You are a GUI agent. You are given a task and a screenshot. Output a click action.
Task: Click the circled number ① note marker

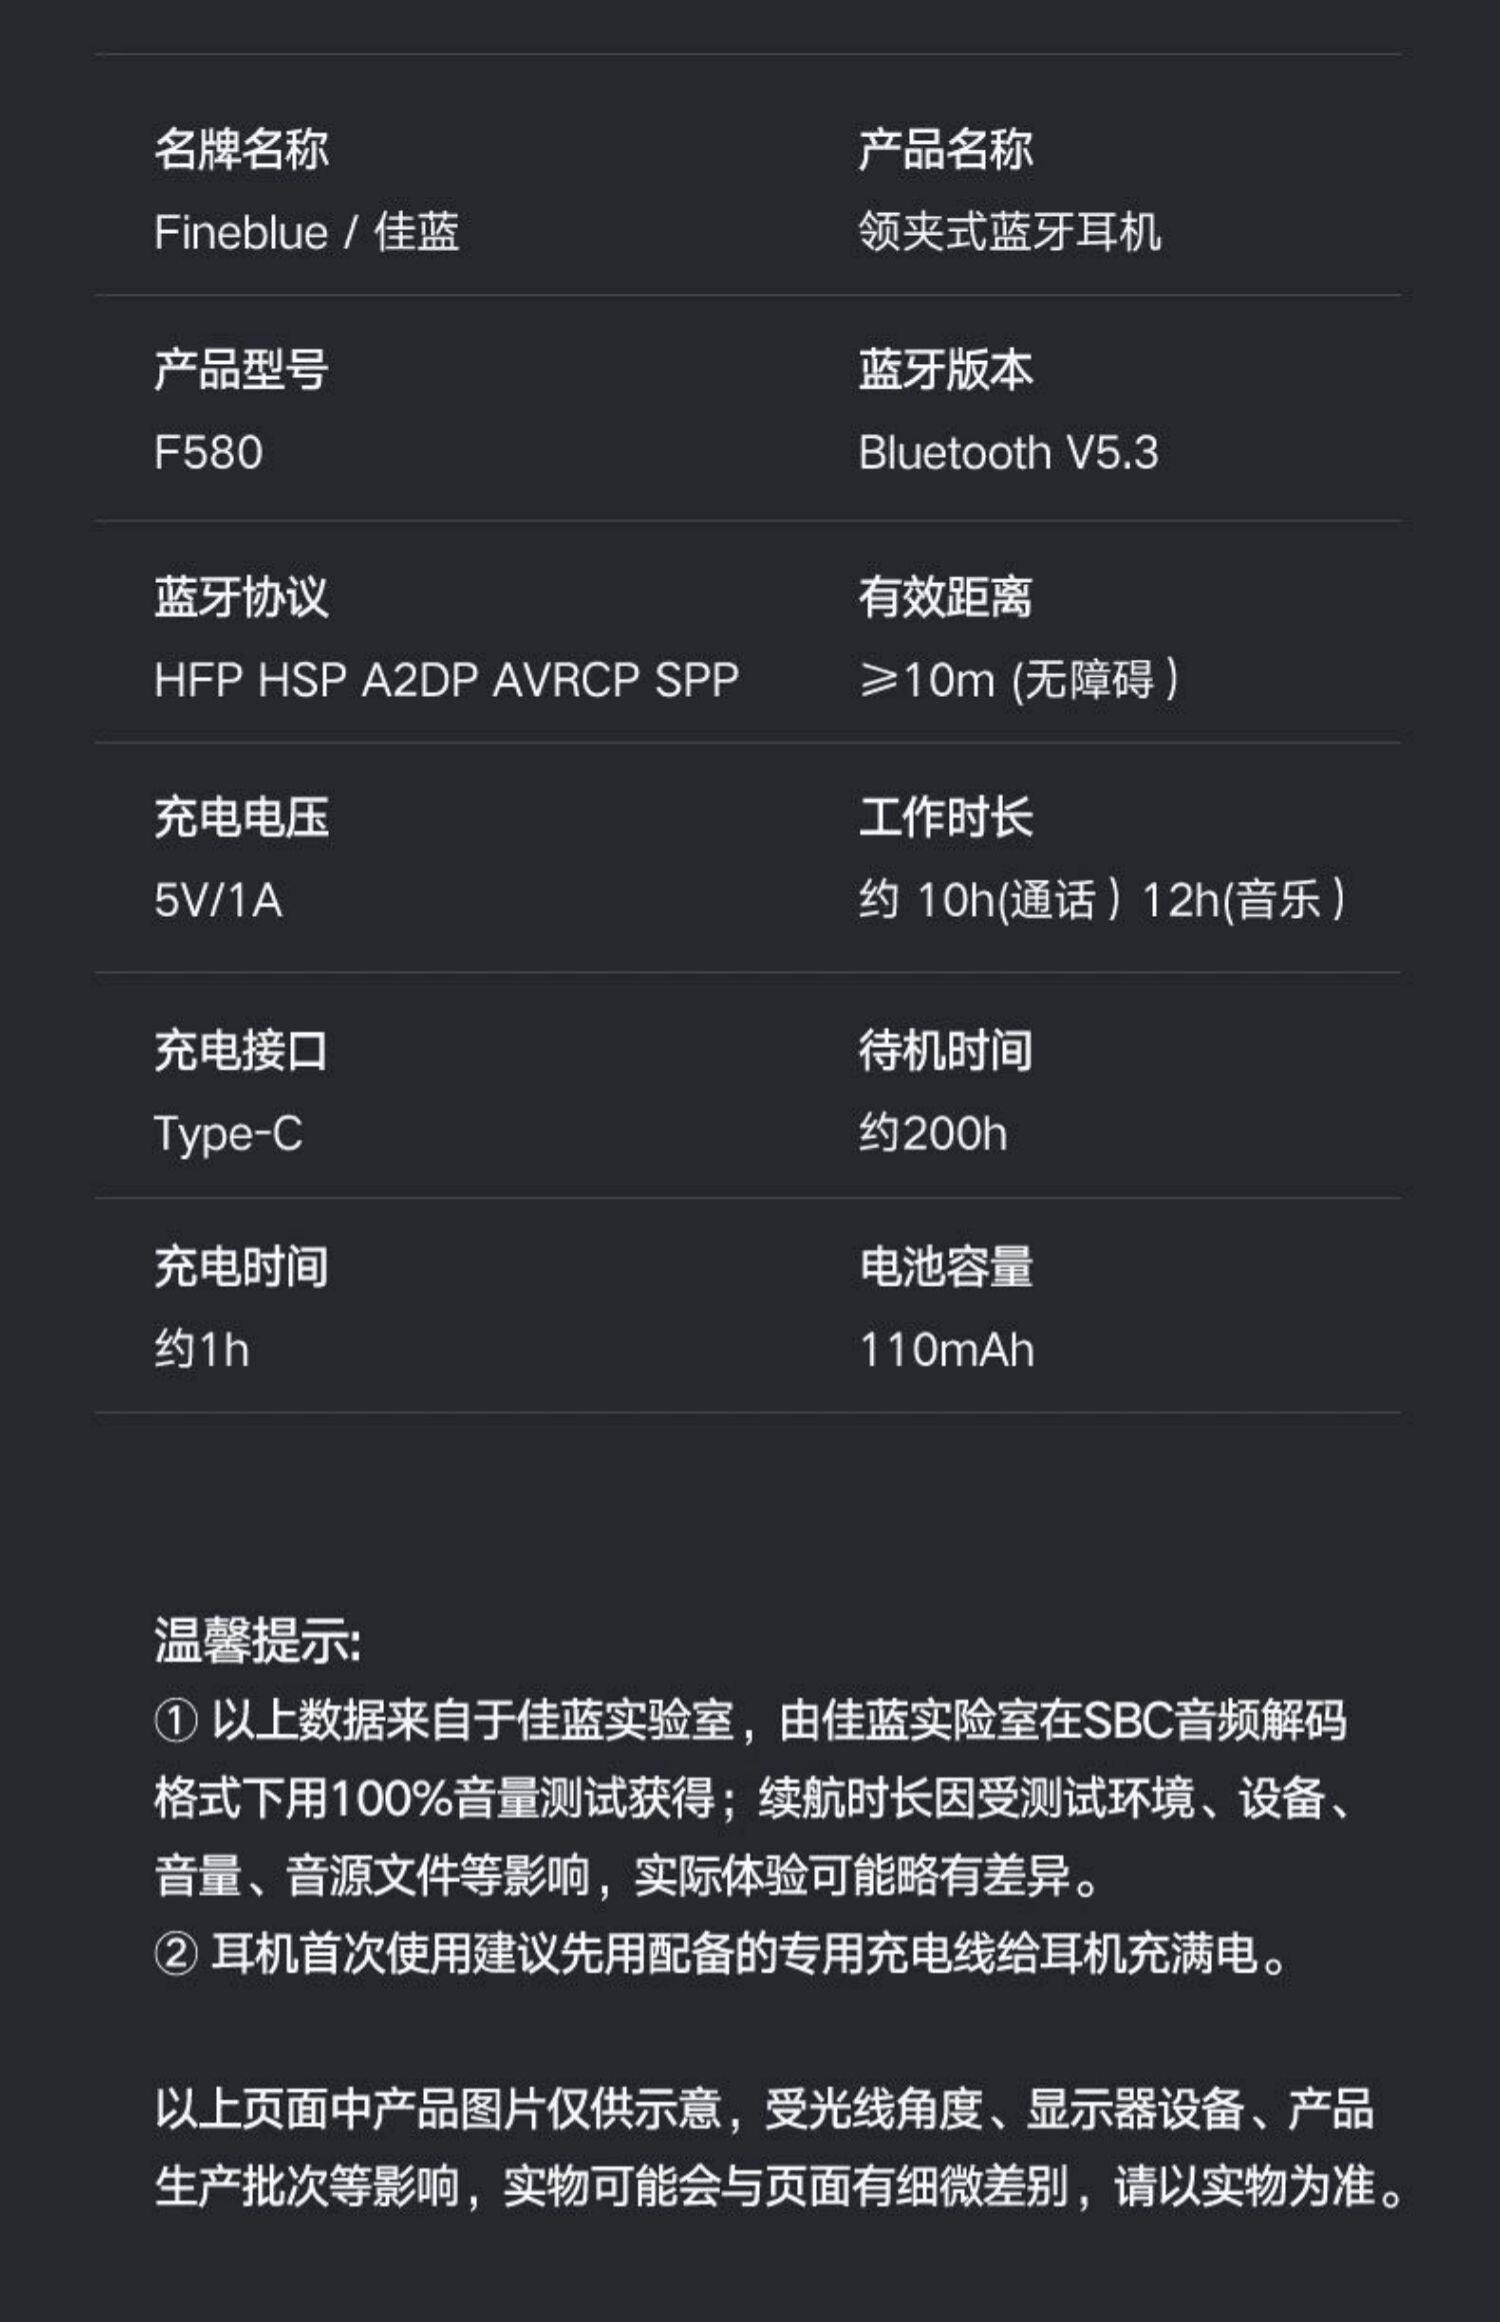click(176, 1721)
